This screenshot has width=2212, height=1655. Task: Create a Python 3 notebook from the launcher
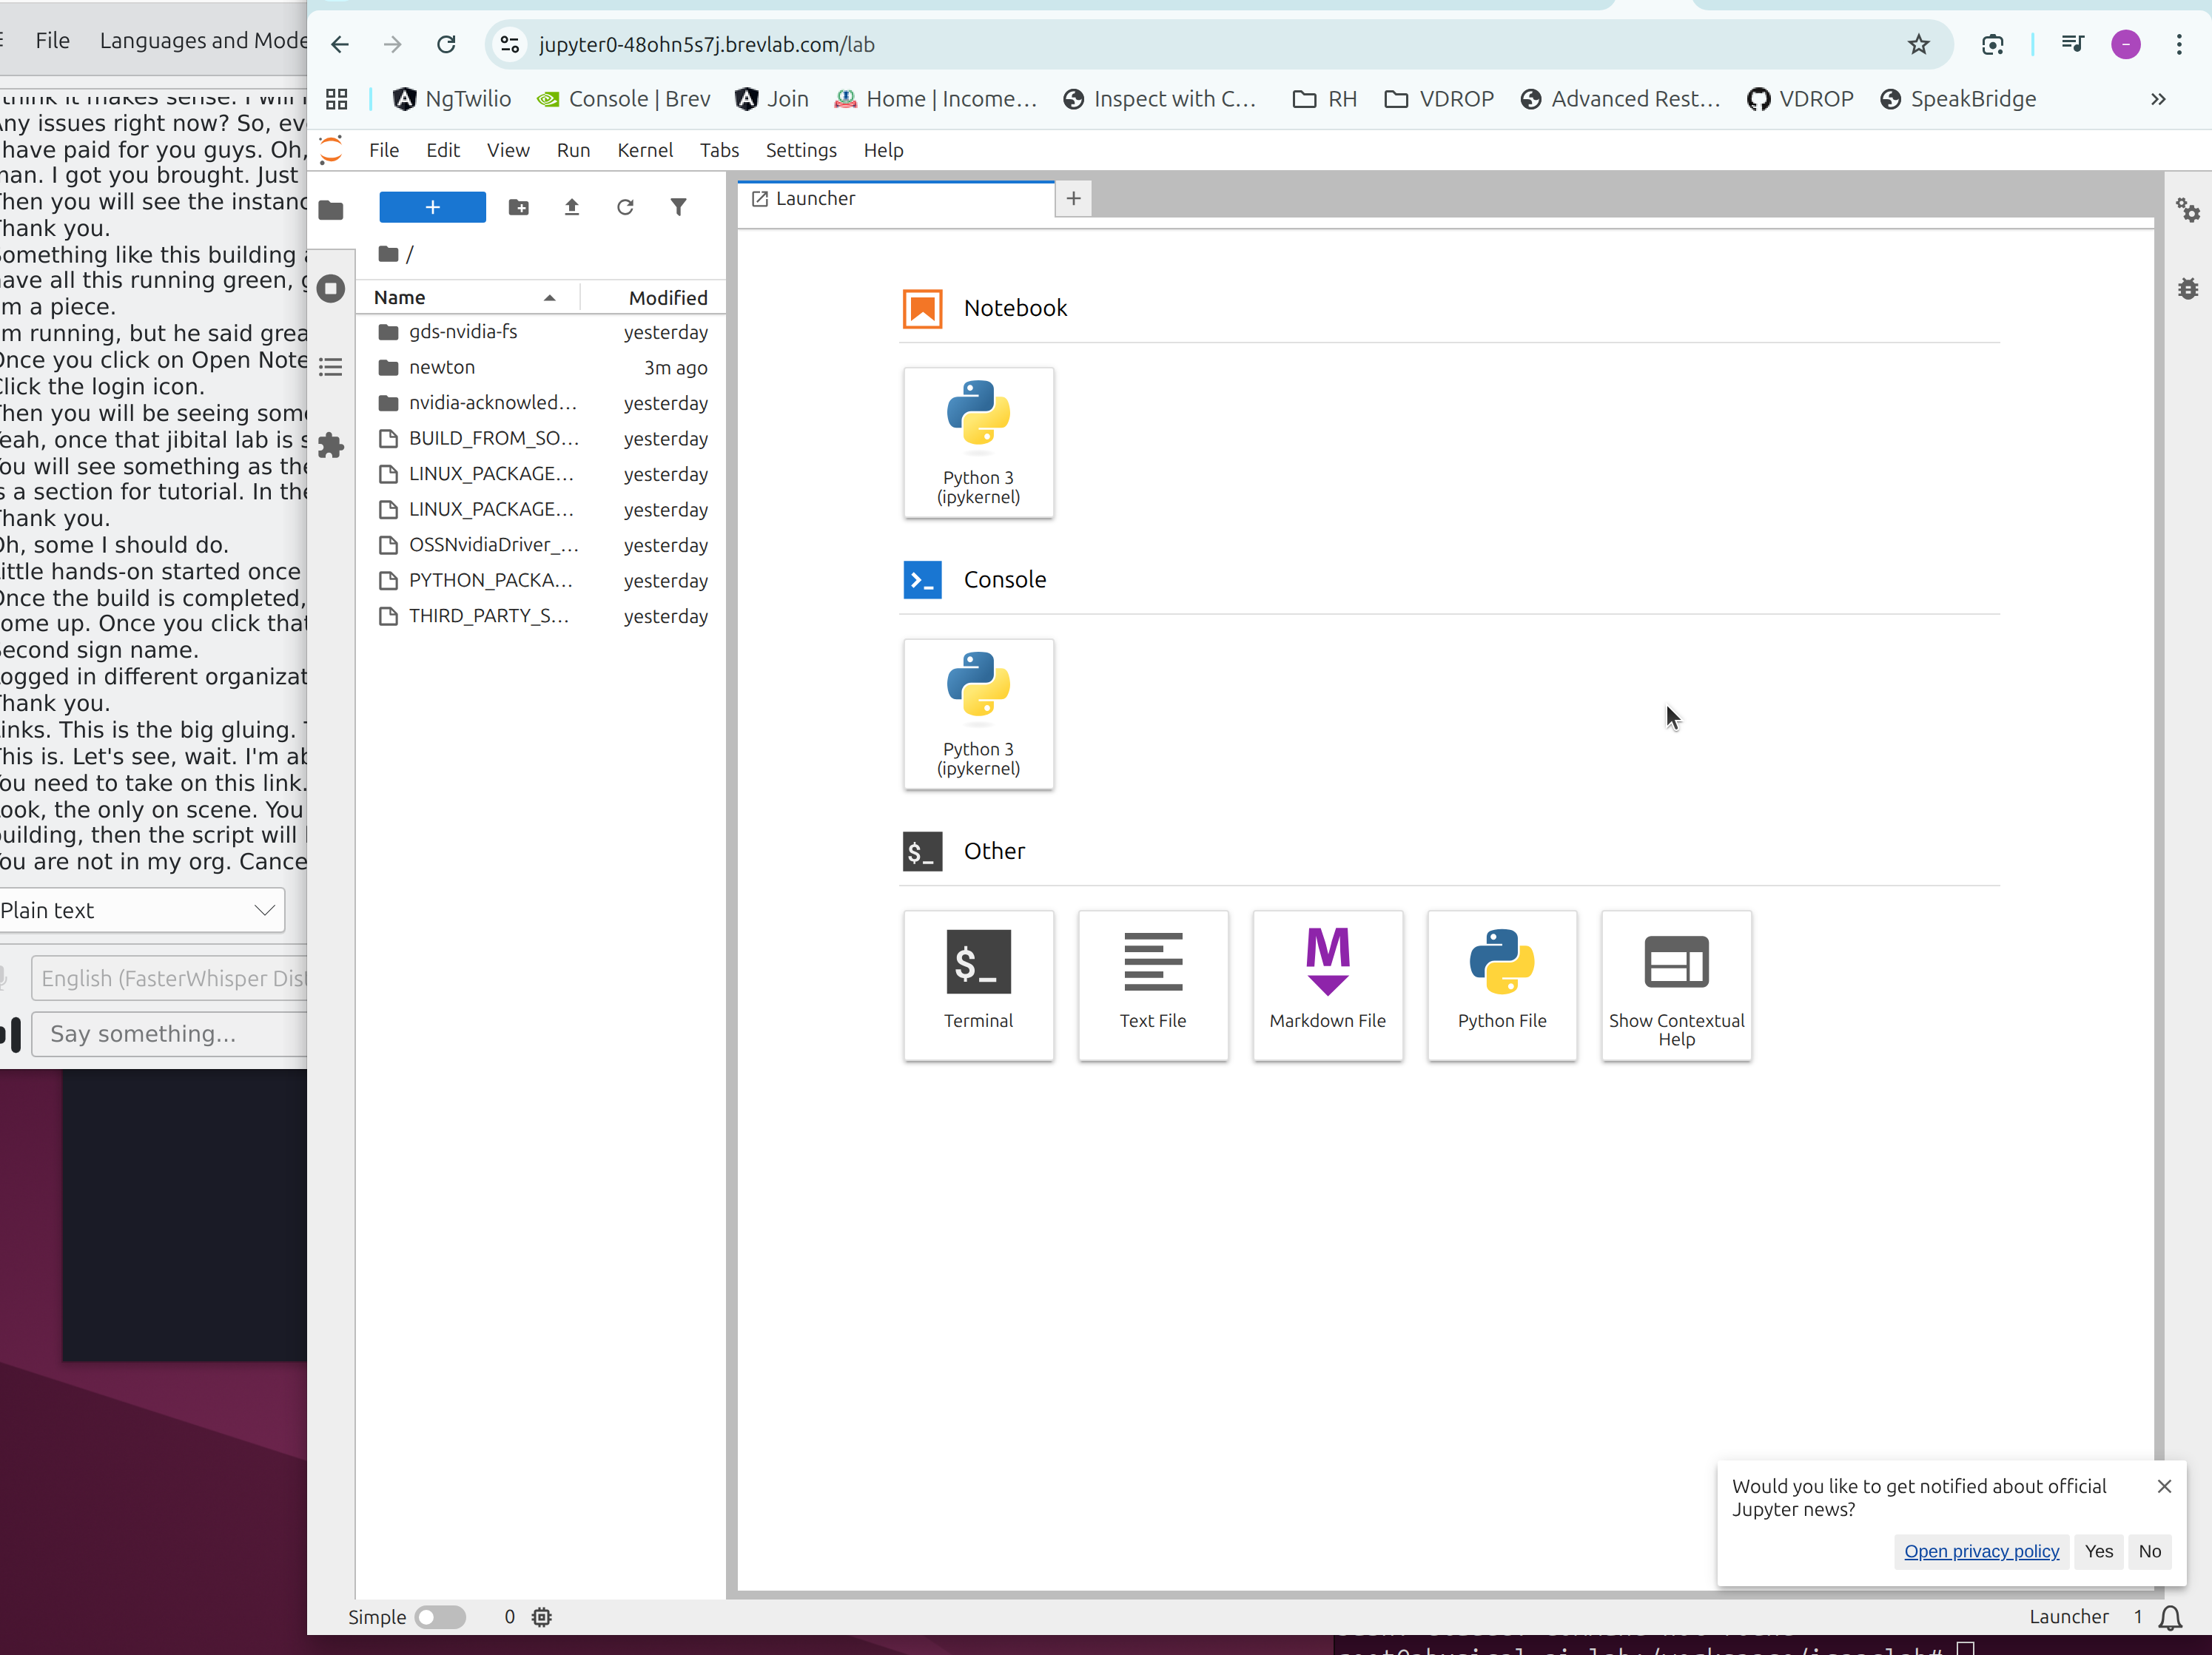coord(978,442)
